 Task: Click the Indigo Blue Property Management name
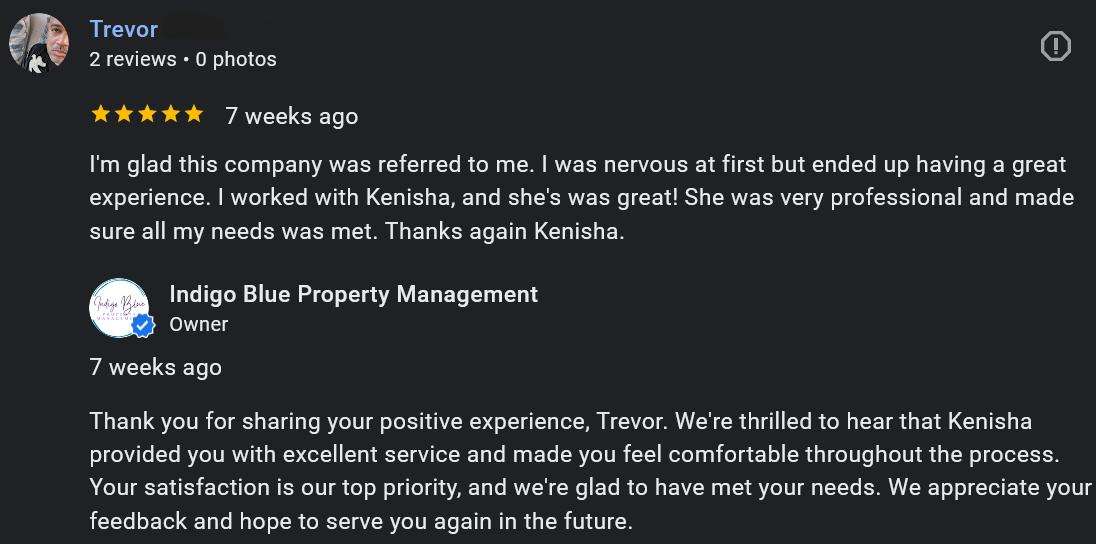353,294
